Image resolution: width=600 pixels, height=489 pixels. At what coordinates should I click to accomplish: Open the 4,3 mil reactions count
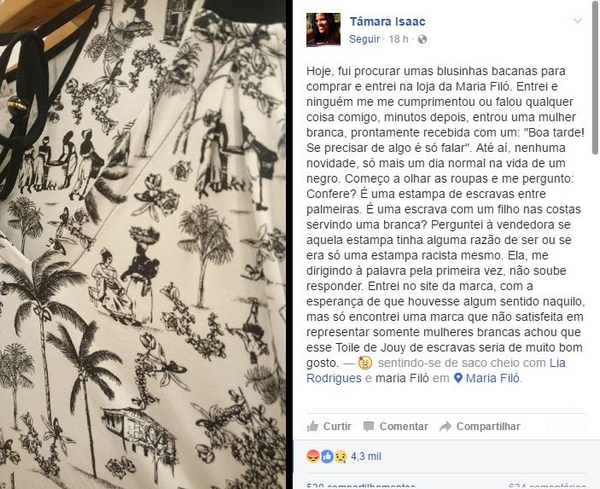pyautogui.click(x=366, y=456)
